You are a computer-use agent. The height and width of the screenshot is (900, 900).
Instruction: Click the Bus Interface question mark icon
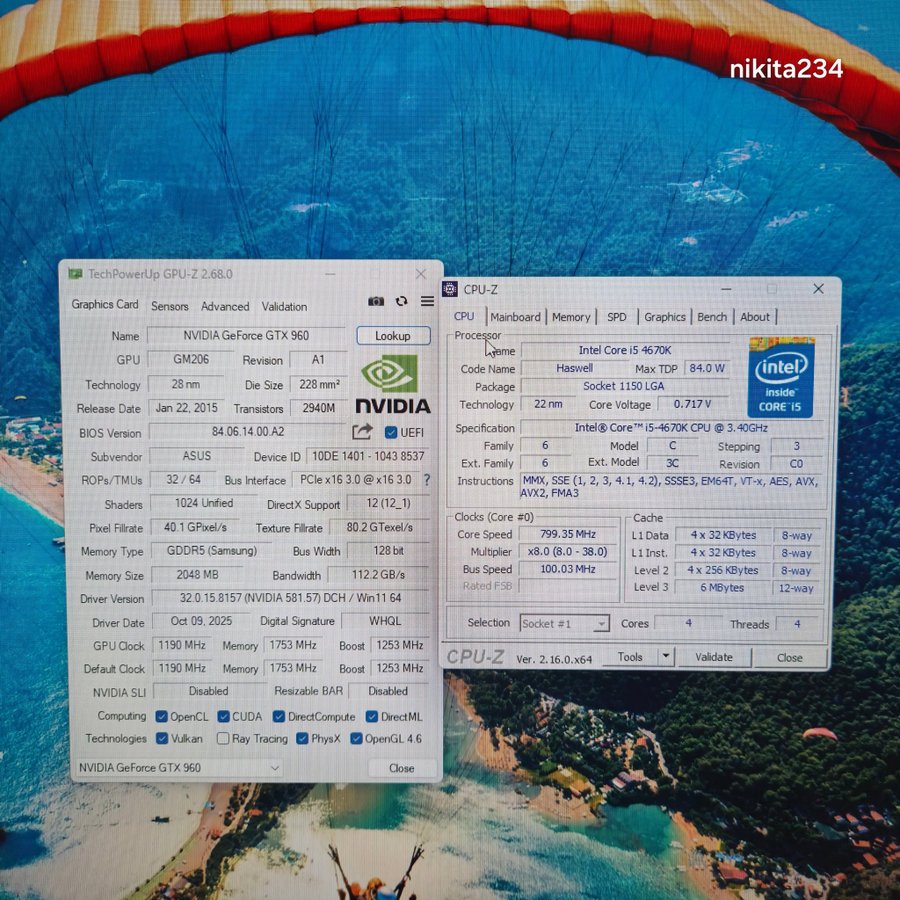(426, 480)
